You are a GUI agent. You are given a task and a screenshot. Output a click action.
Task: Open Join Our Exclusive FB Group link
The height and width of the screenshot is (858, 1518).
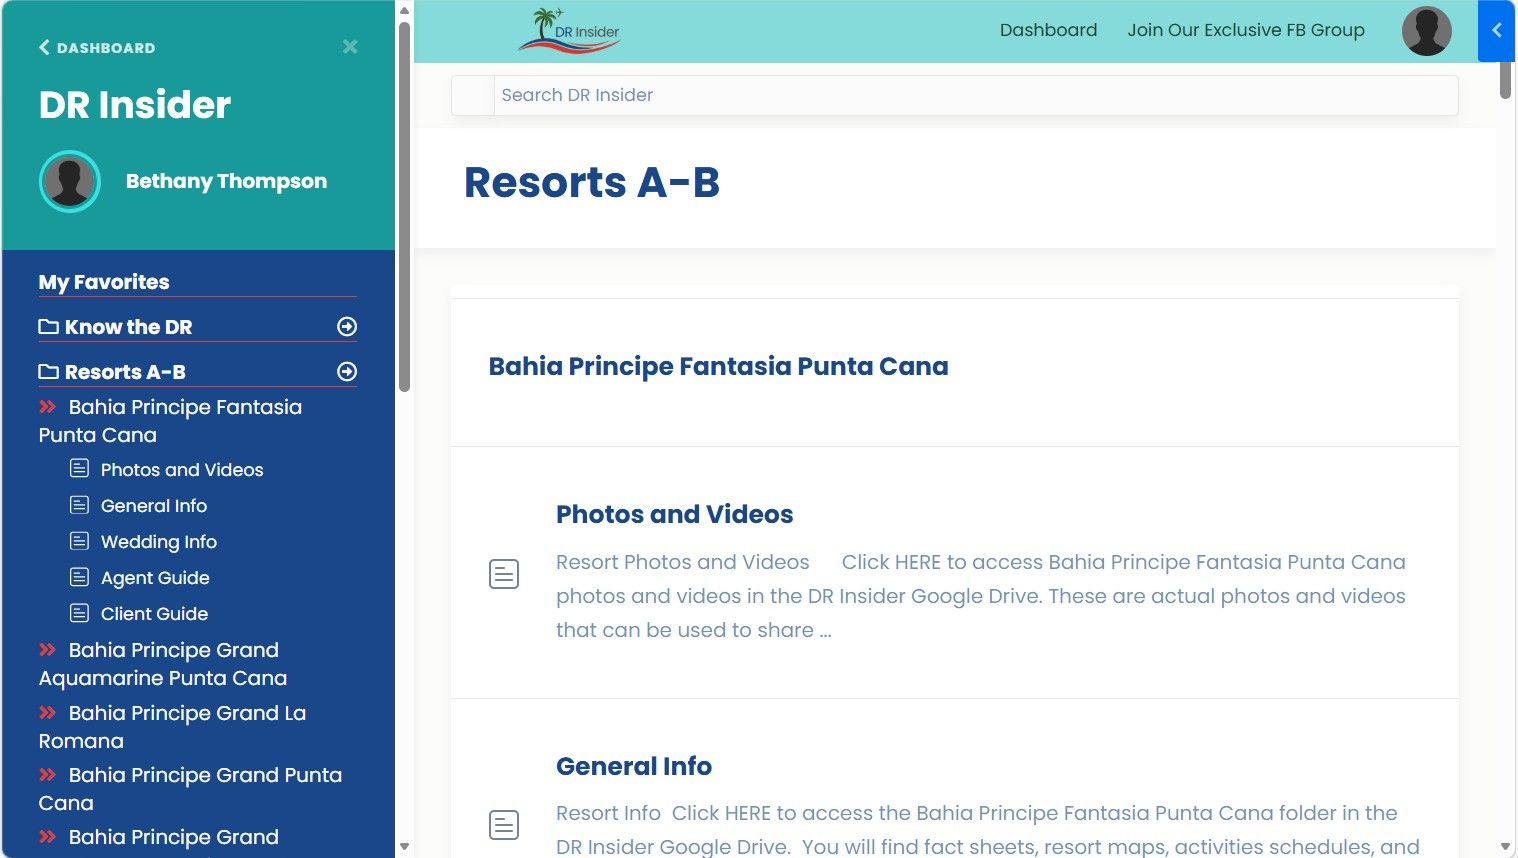tap(1246, 30)
